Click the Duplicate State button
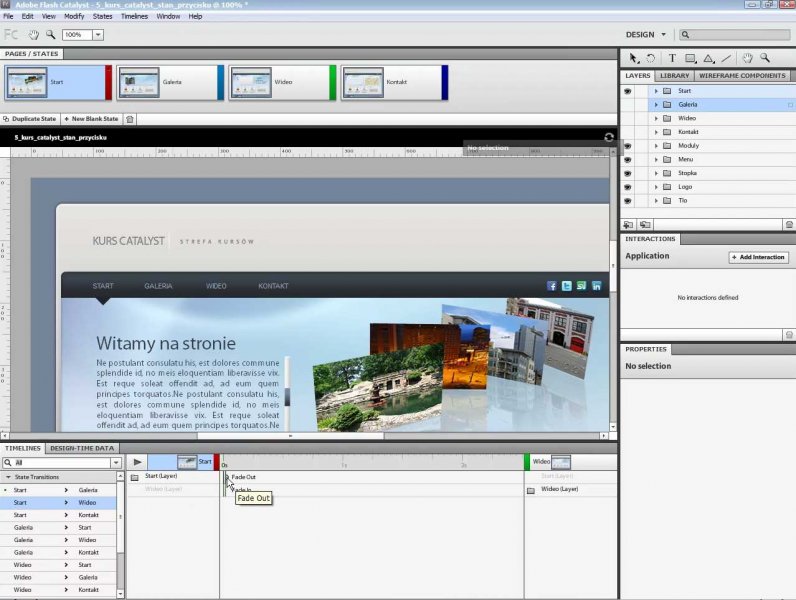796x600 pixels. coord(31,119)
